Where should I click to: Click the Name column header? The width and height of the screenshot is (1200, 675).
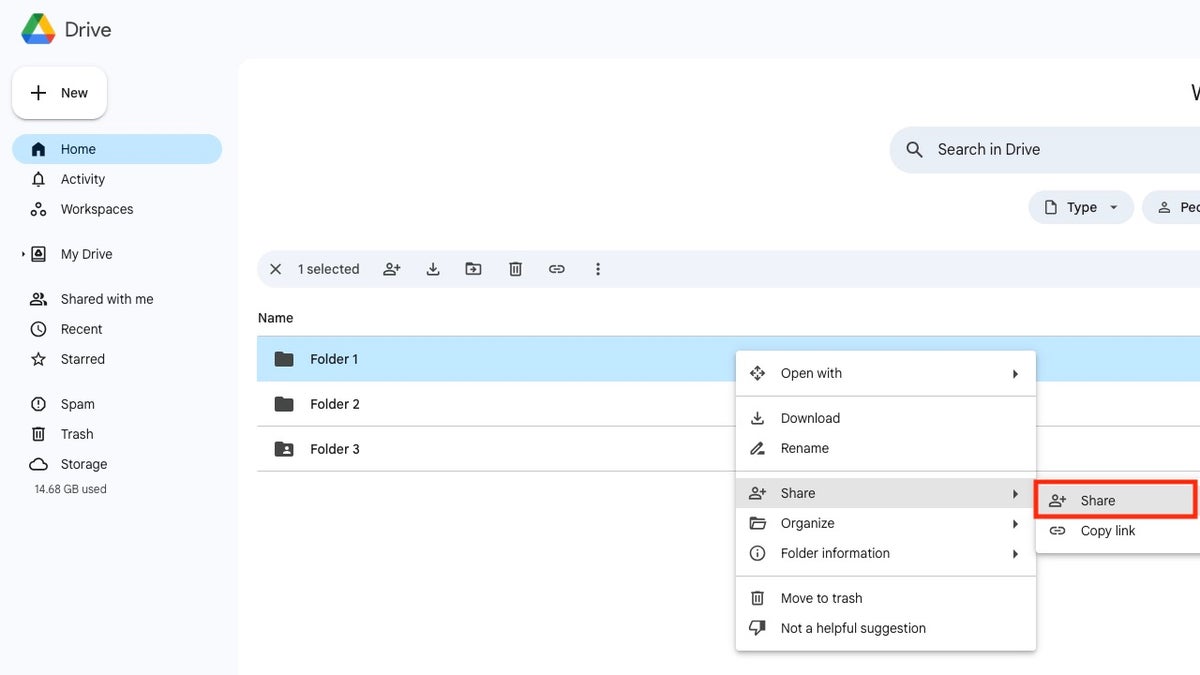coord(276,318)
